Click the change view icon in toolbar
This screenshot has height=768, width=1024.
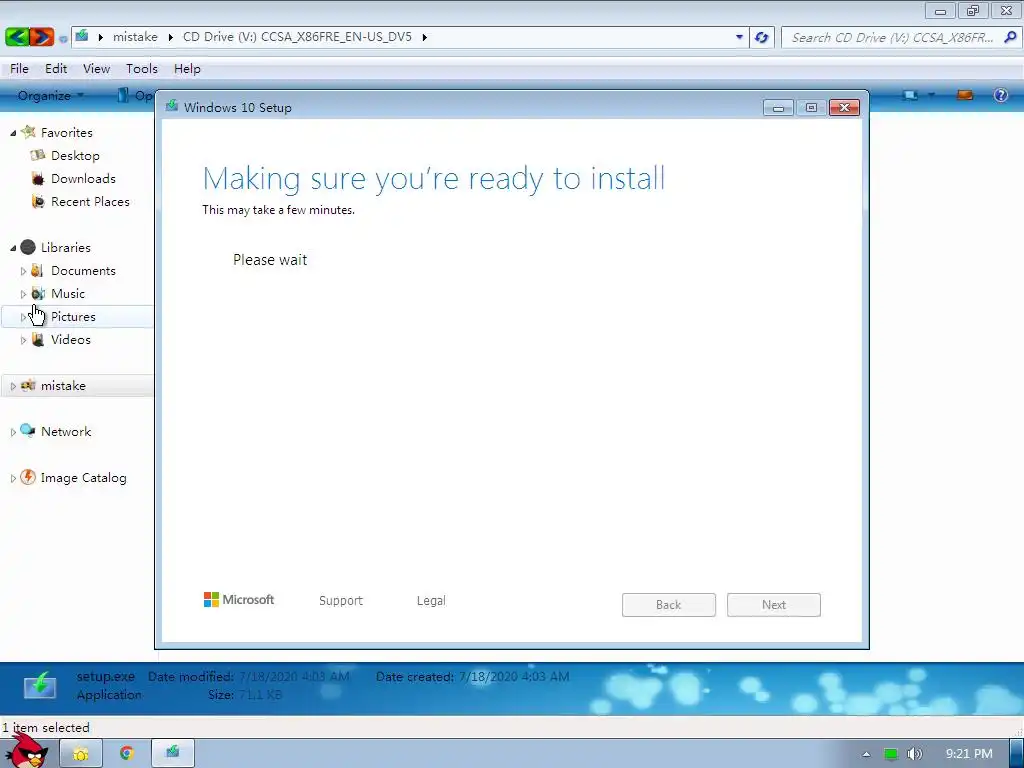tap(910, 95)
